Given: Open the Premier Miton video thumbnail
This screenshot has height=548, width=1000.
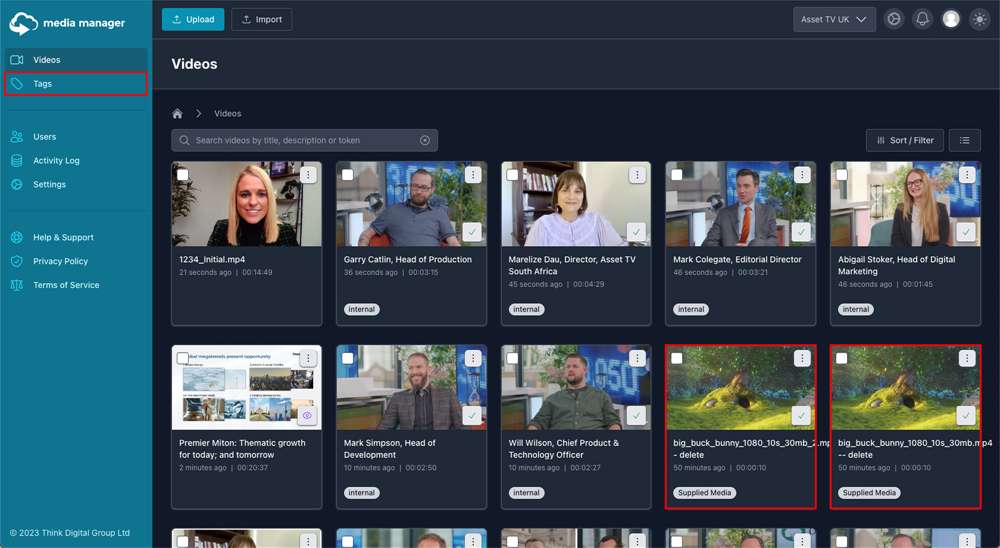Looking at the screenshot, I should point(247,388).
